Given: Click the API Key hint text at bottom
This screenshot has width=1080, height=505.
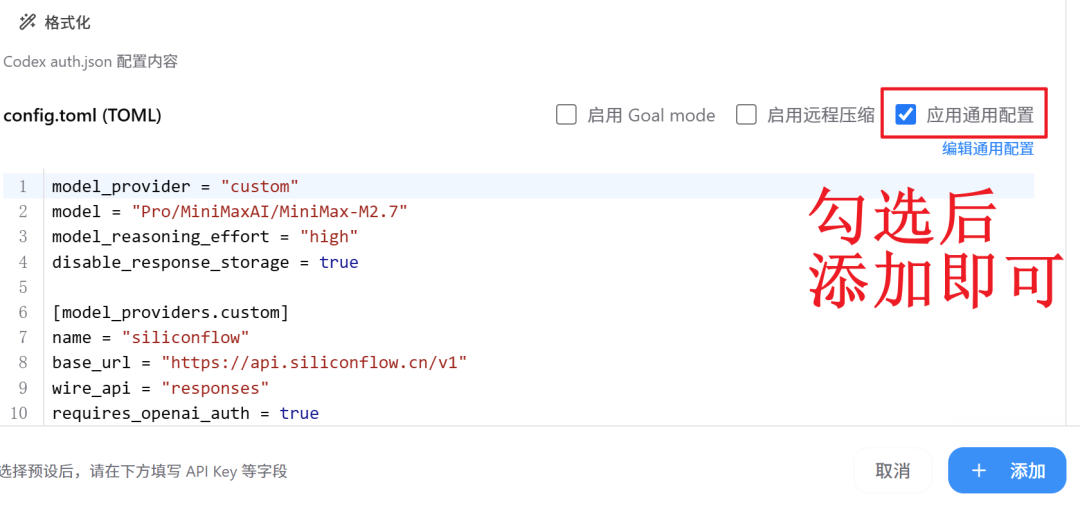Looking at the screenshot, I should pos(143,472).
